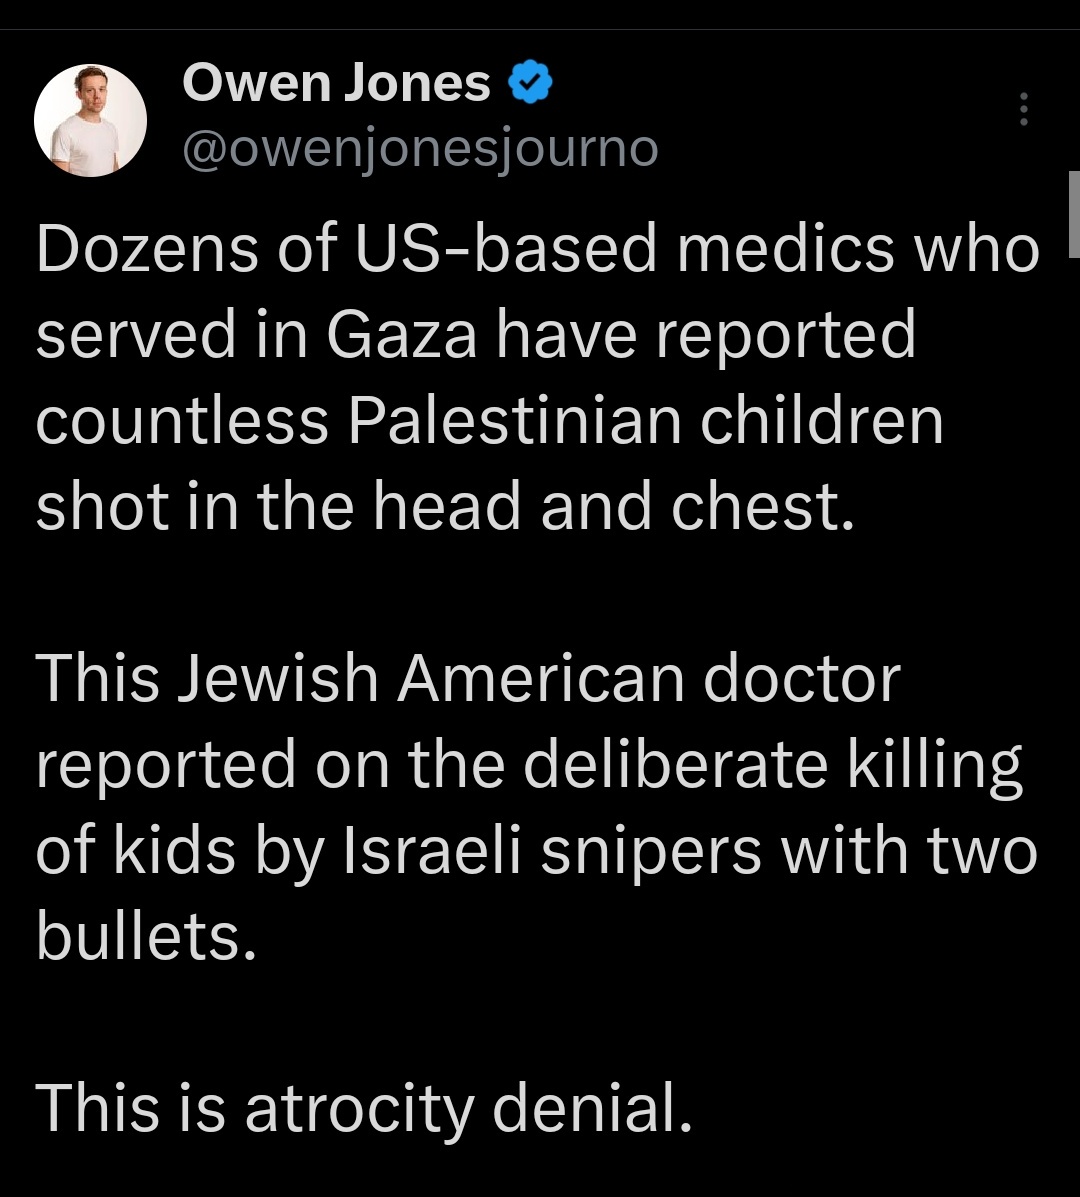Click the line 'of kids by Israeli snipers with two'
Viewport: 1080px width, 1197px height.
(537, 852)
